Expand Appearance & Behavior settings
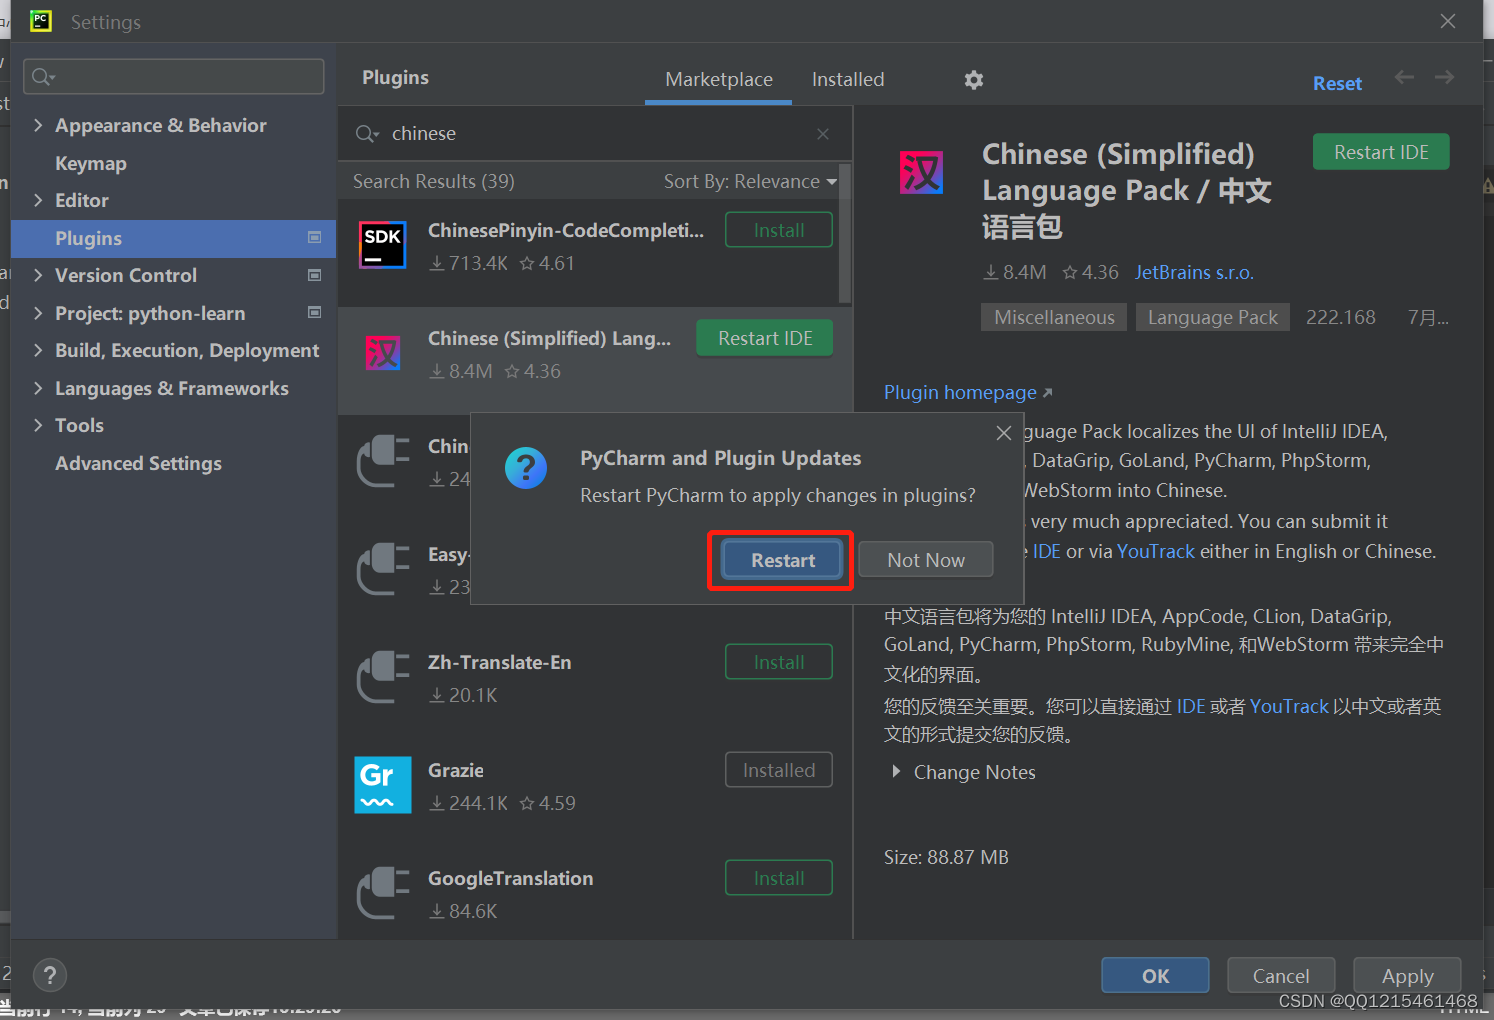The image size is (1494, 1020). pos(38,125)
